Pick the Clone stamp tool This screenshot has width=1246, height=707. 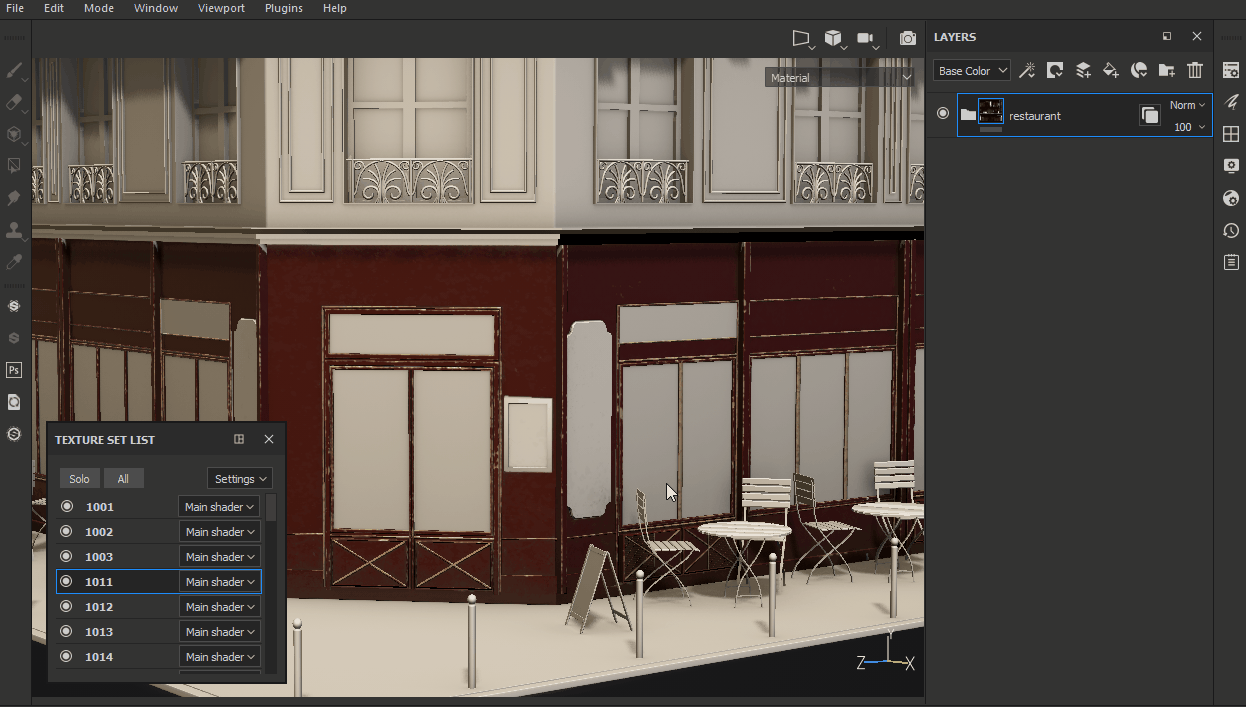coord(14,230)
